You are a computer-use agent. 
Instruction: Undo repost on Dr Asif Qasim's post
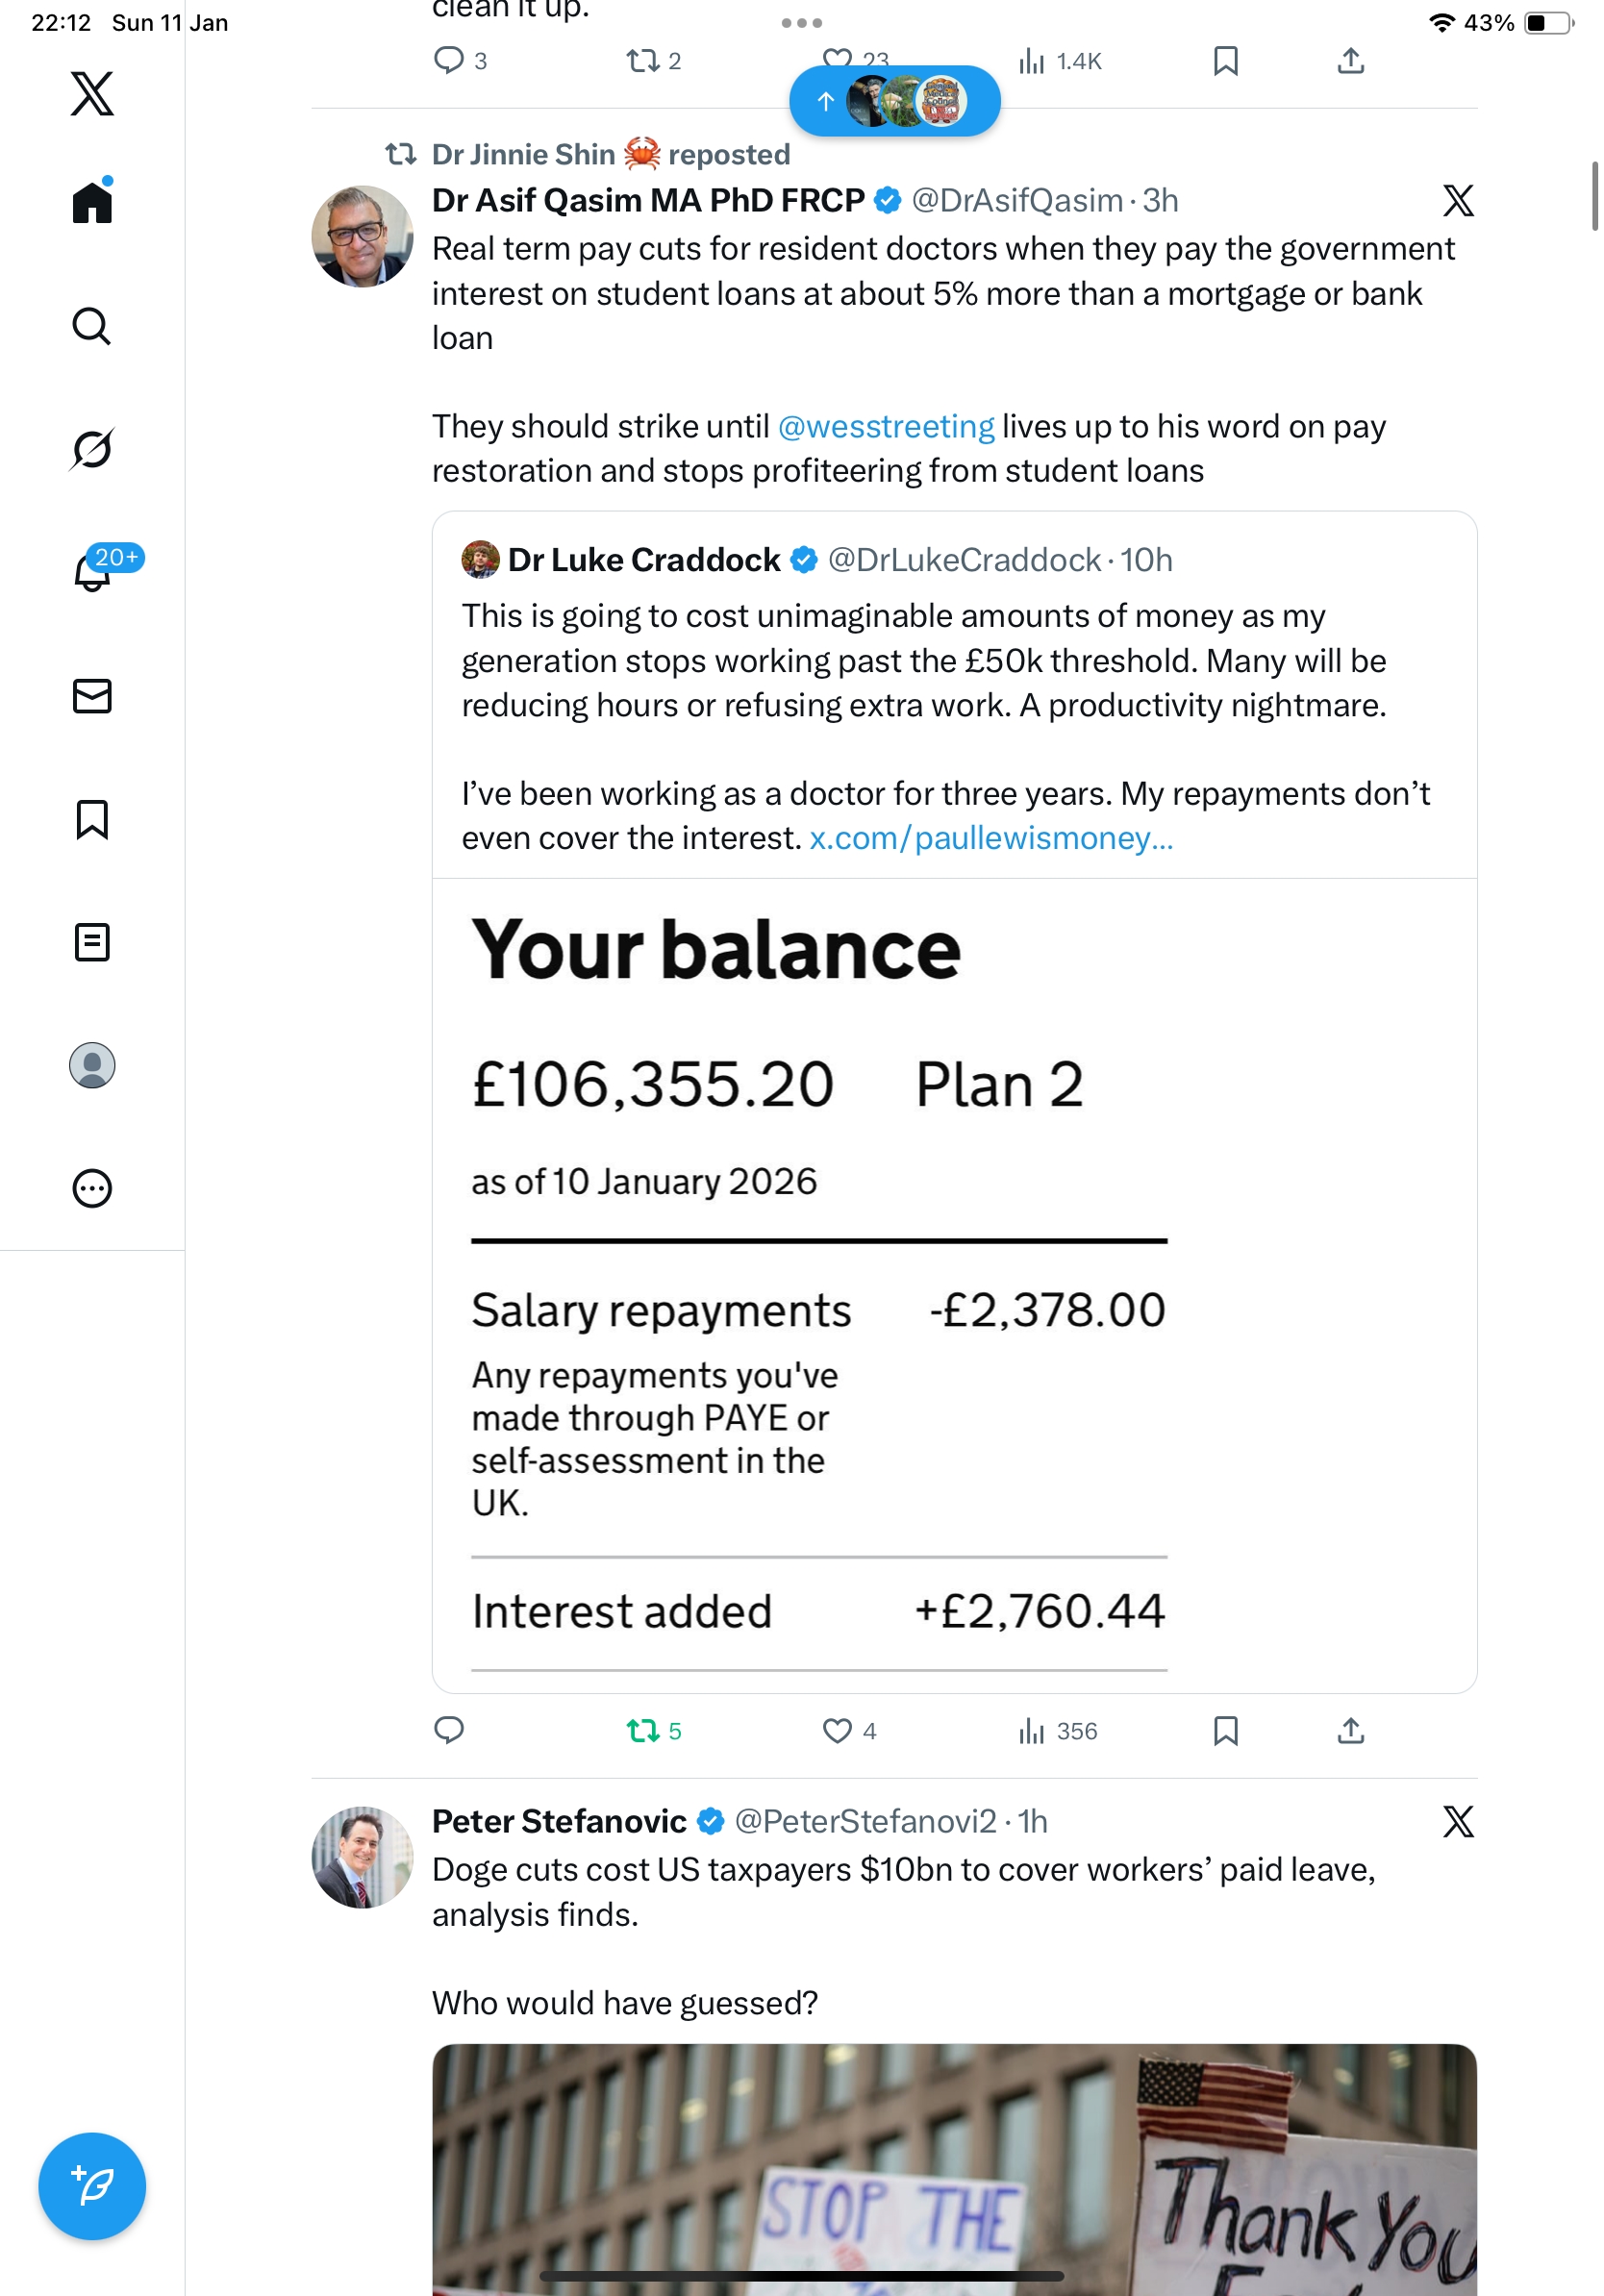[x=643, y=1730]
